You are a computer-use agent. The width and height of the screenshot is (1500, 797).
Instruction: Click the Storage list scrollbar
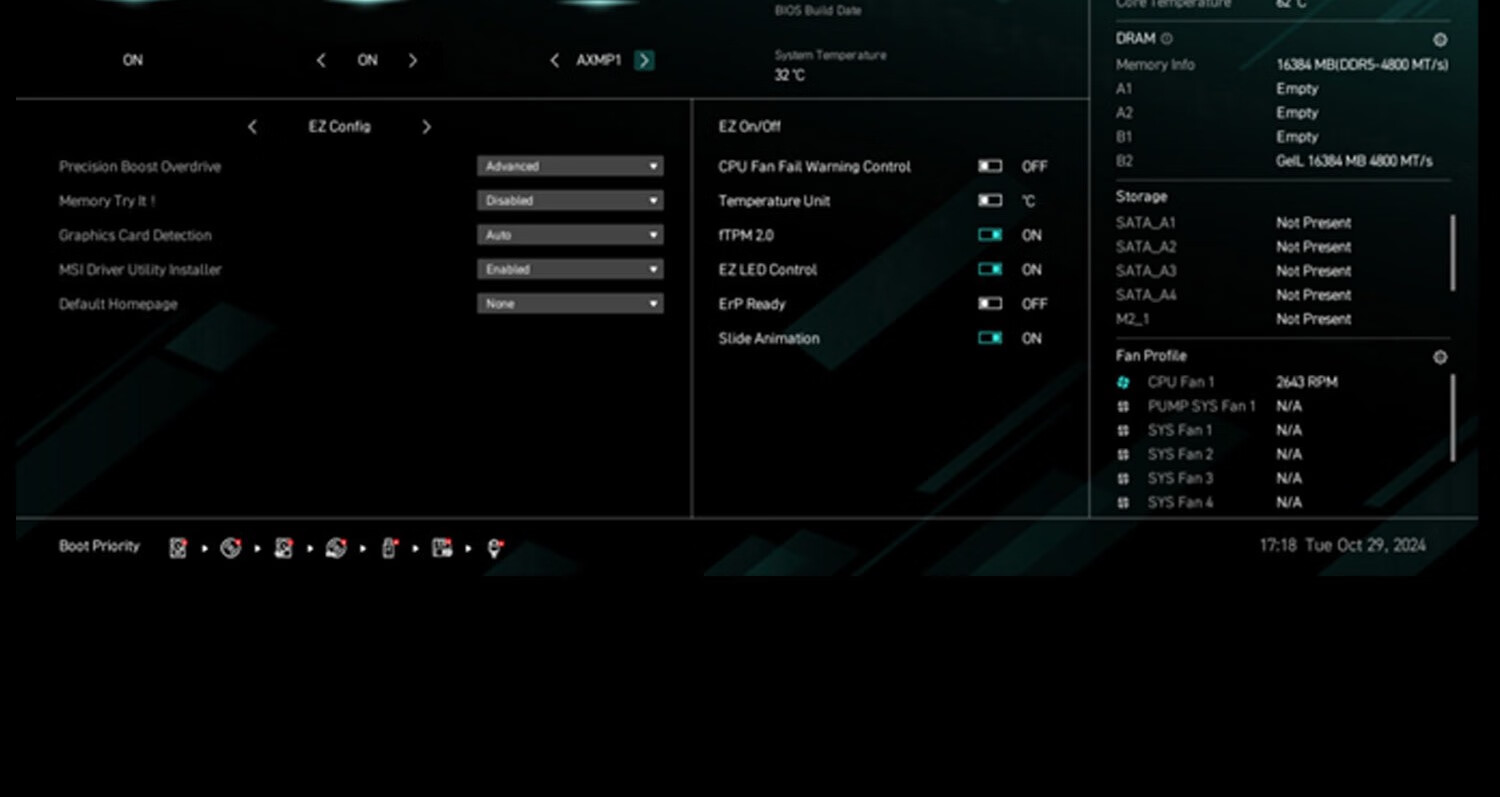pyautogui.click(x=1453, y=253)
